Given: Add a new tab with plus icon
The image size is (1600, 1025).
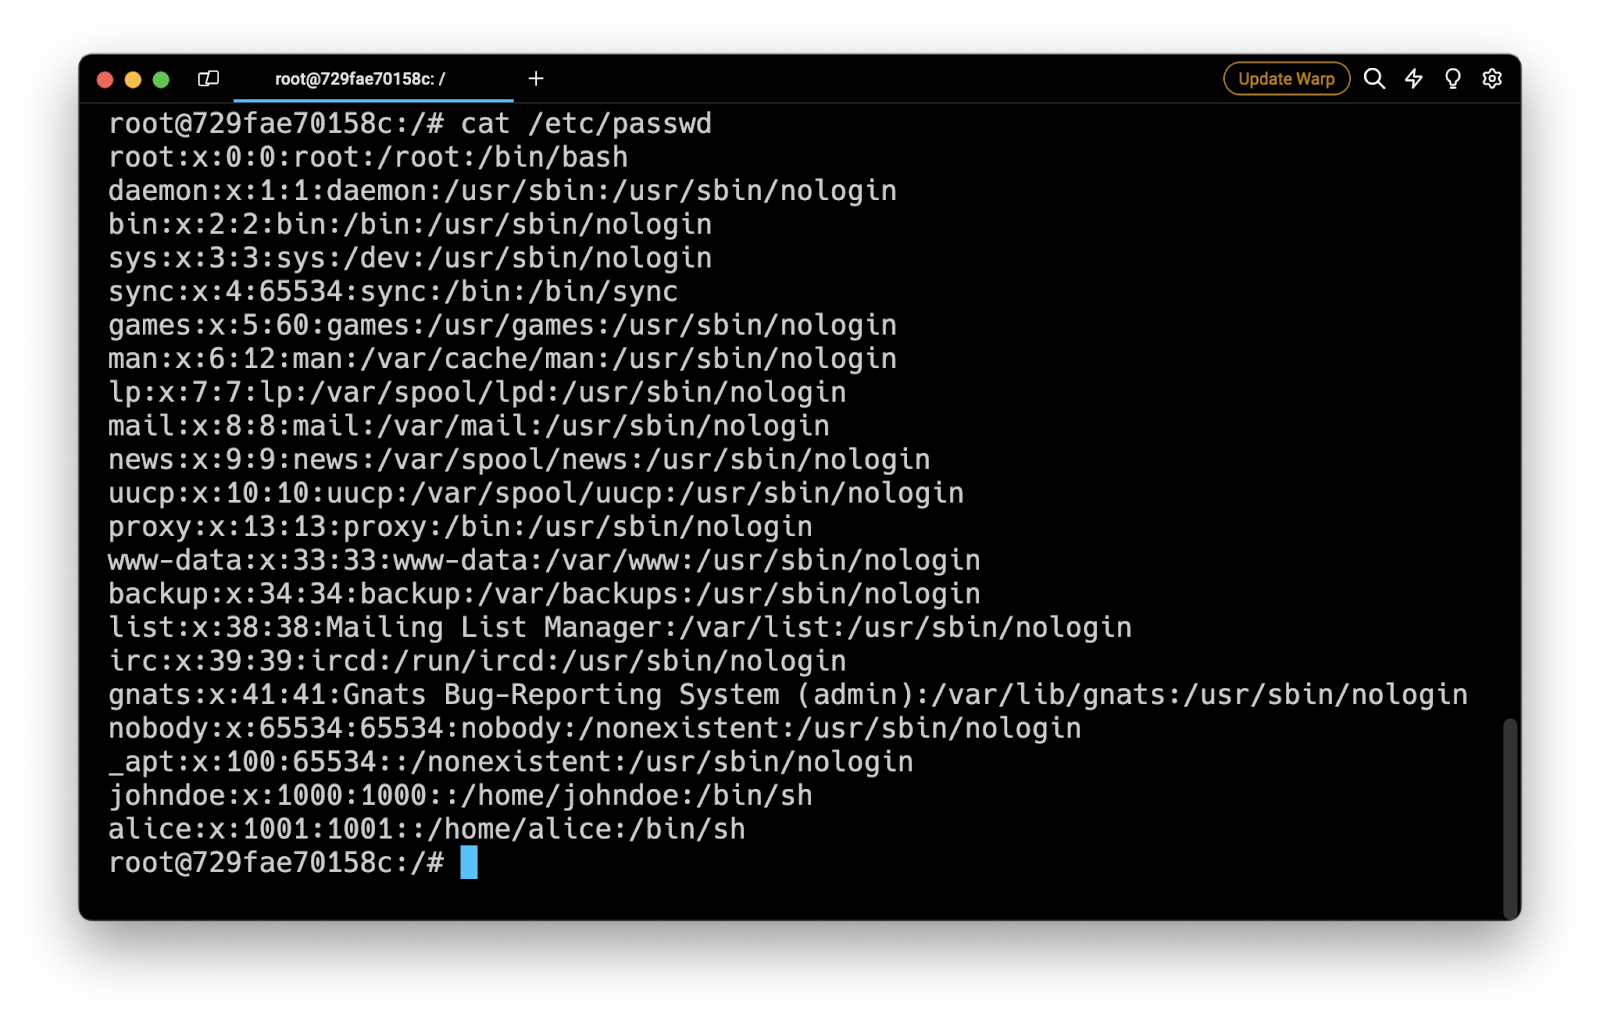Looking at the screenshot, I should pyautogui.click(x=536, y=79).
